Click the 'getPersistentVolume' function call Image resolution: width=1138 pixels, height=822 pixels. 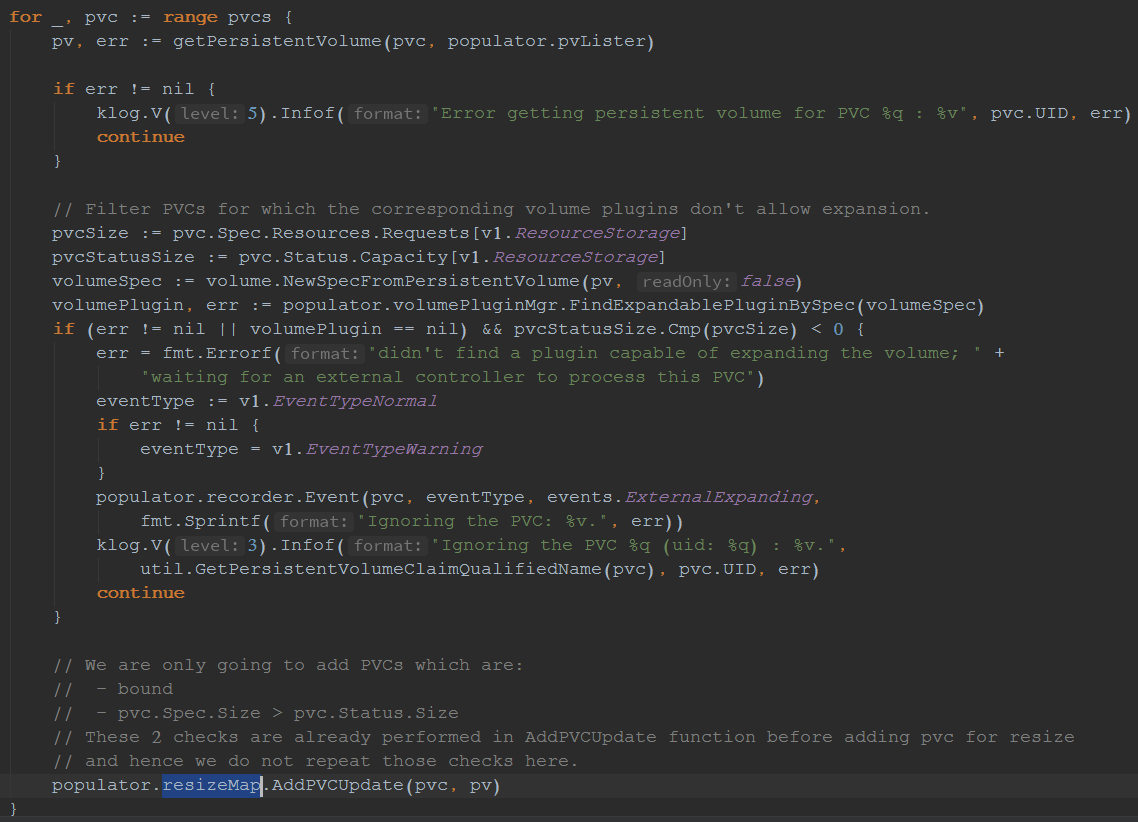pyautogui.click(x=277, y=41)
